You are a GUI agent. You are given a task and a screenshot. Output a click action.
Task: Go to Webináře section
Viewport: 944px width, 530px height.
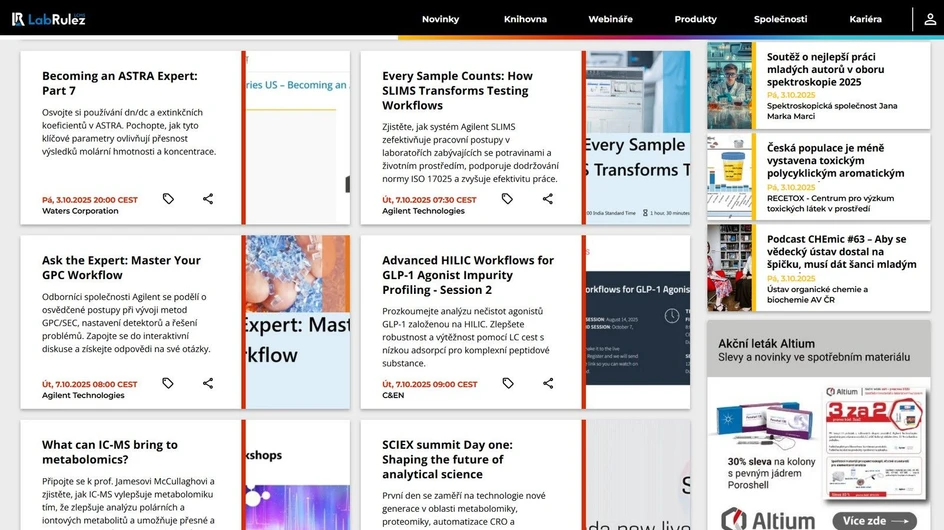(610, 19)
